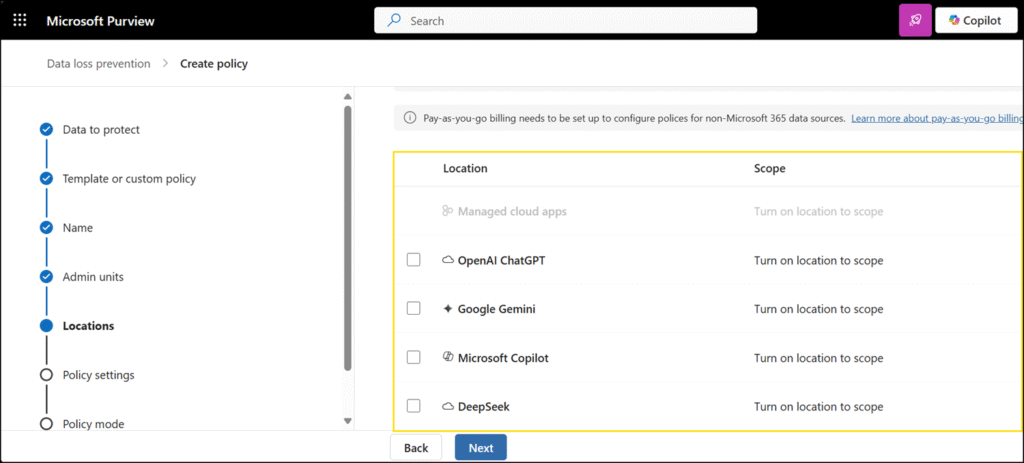Check the Google Gemini location box
Viewport: 1024px width, 463px height.
(414, 309)
